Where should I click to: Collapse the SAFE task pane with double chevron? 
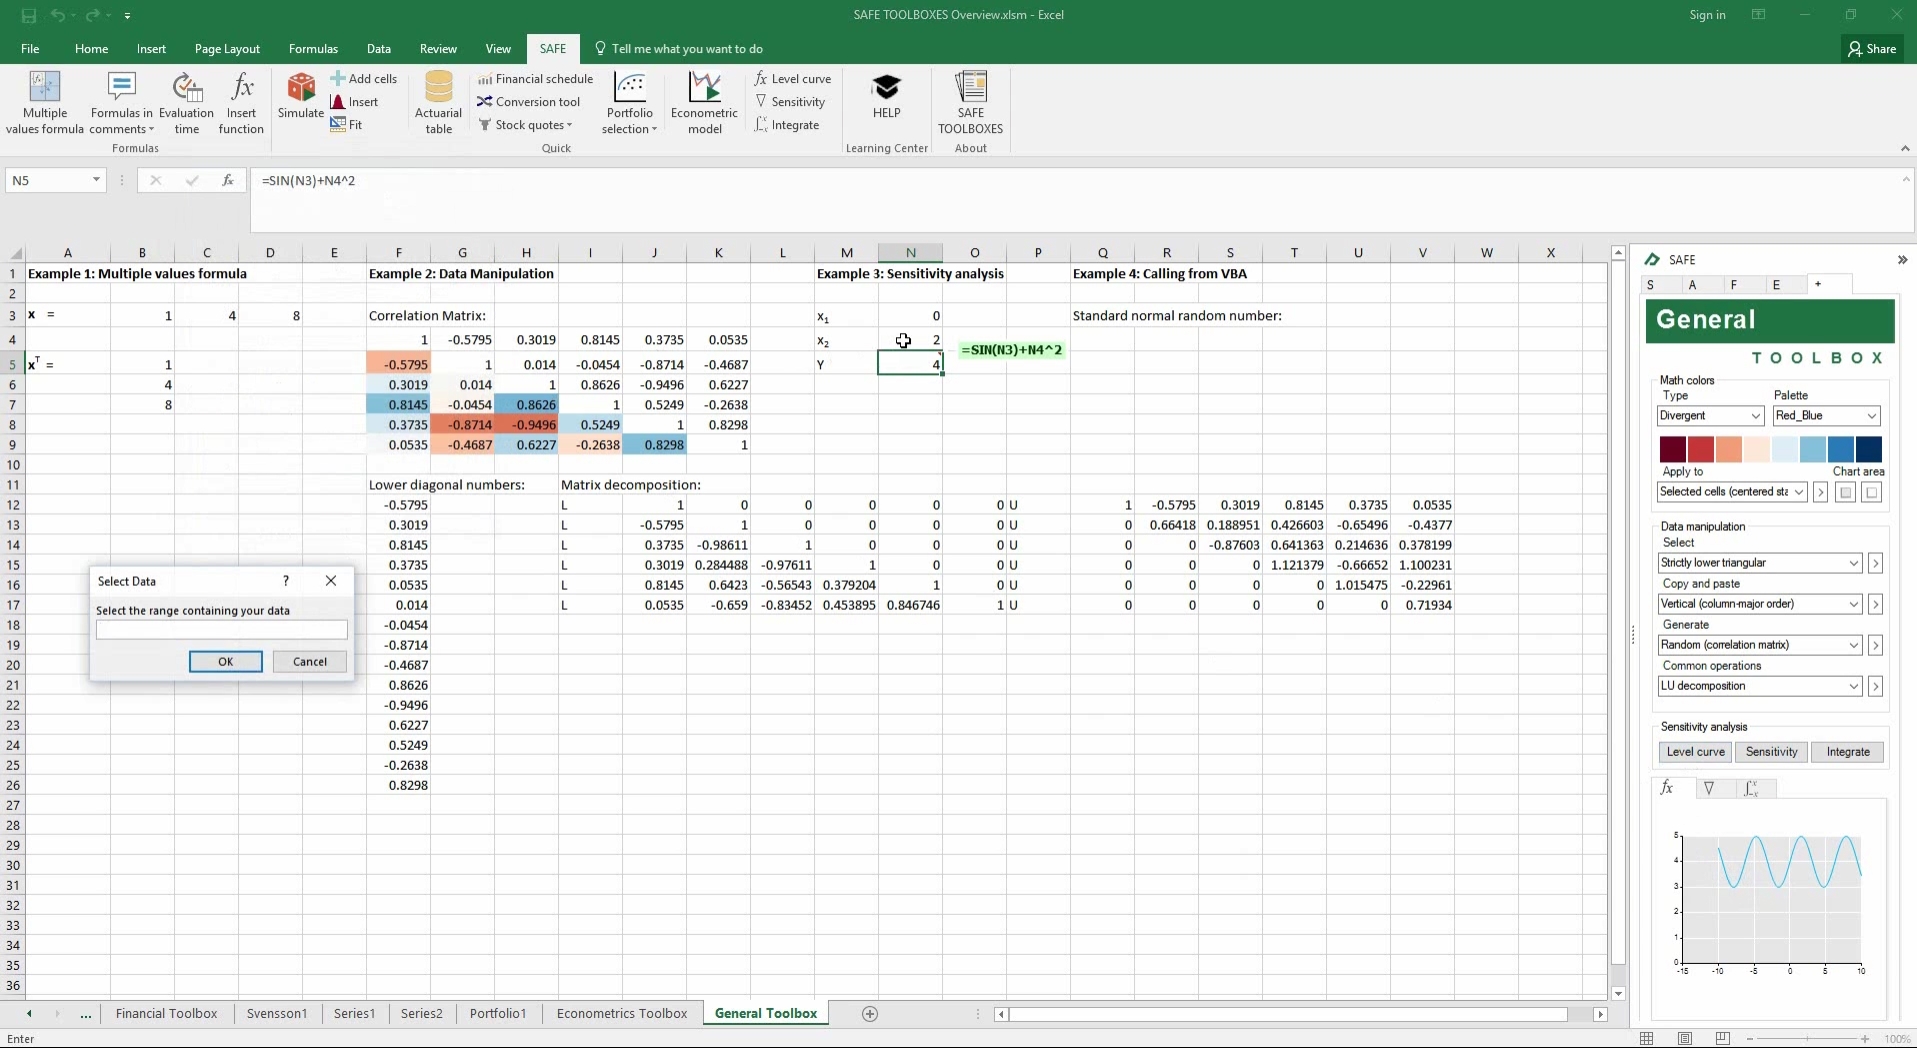pyautogui.click(x=1902, y=260)
